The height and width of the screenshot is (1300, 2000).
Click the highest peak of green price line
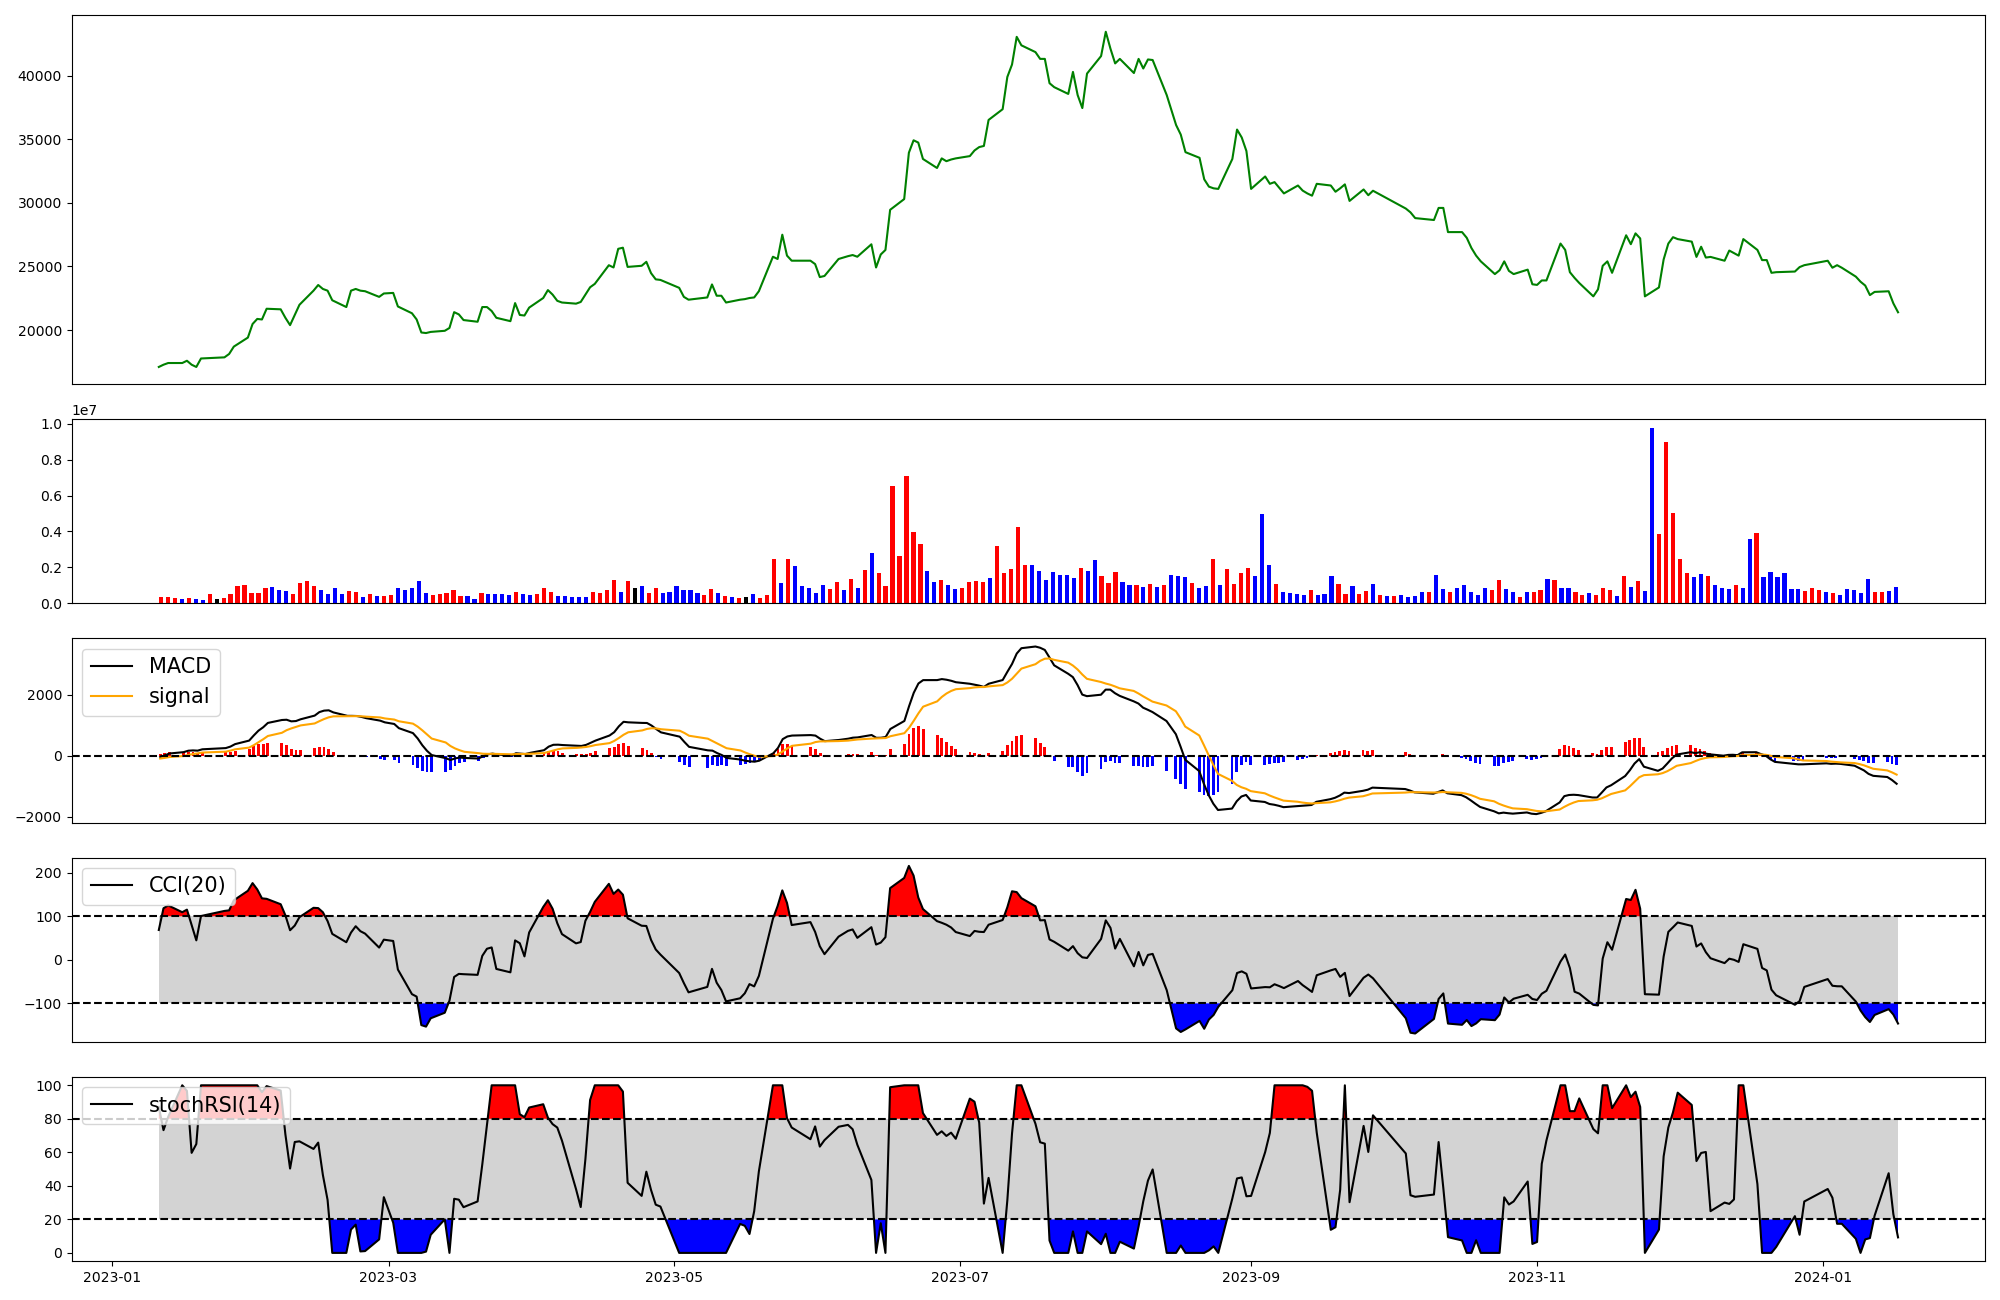coord(1105,32)
